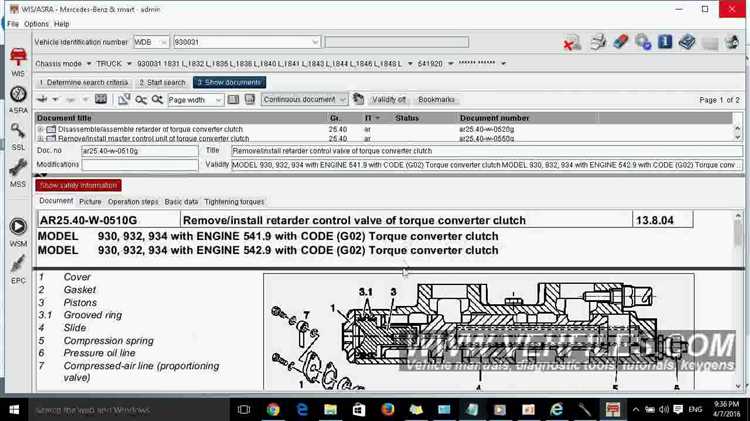Open the asterisks field dropdown arrow
The height and width of the screenshot is (421, 750).
[x=503, y=64]
